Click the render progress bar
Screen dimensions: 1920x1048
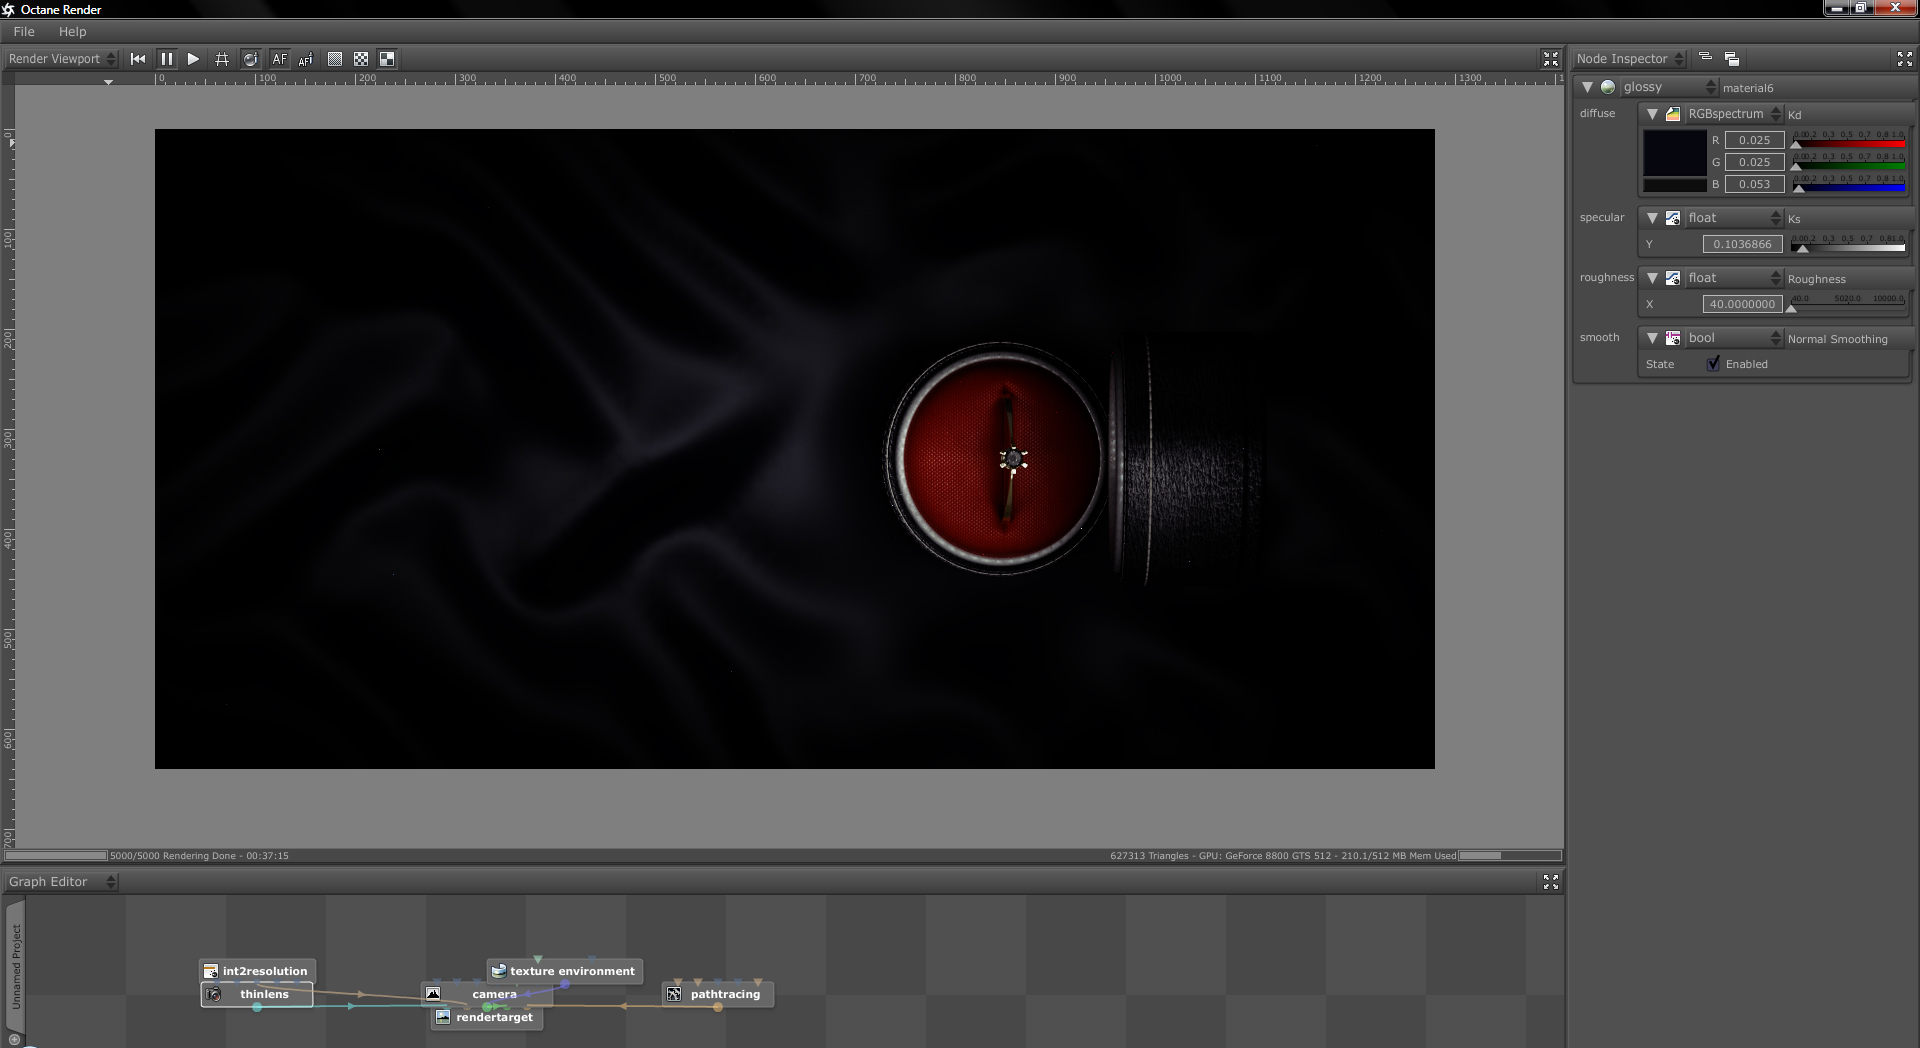(x=55, y=856)
